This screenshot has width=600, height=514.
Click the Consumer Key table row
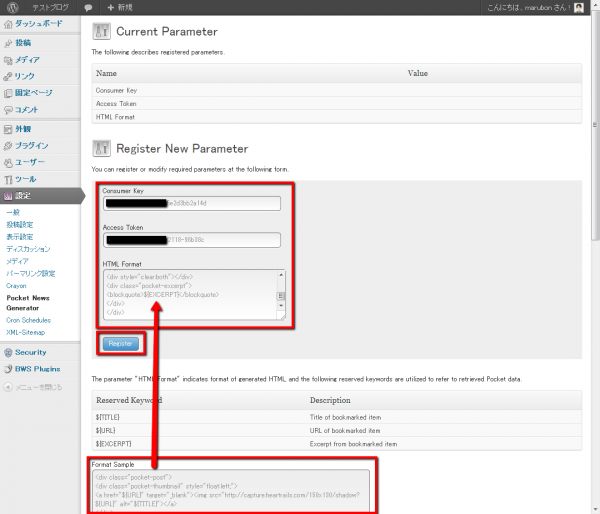(337, 90)
